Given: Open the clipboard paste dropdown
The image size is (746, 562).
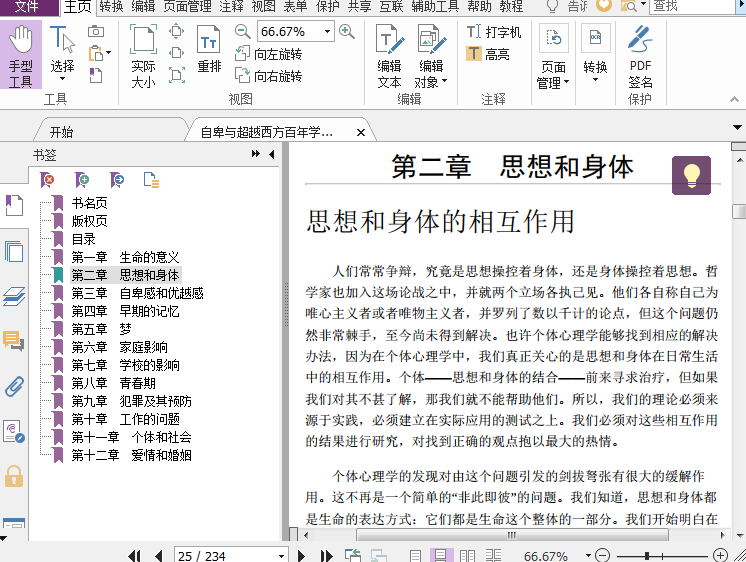Looking at the screenshot, I should coord(108,53).
